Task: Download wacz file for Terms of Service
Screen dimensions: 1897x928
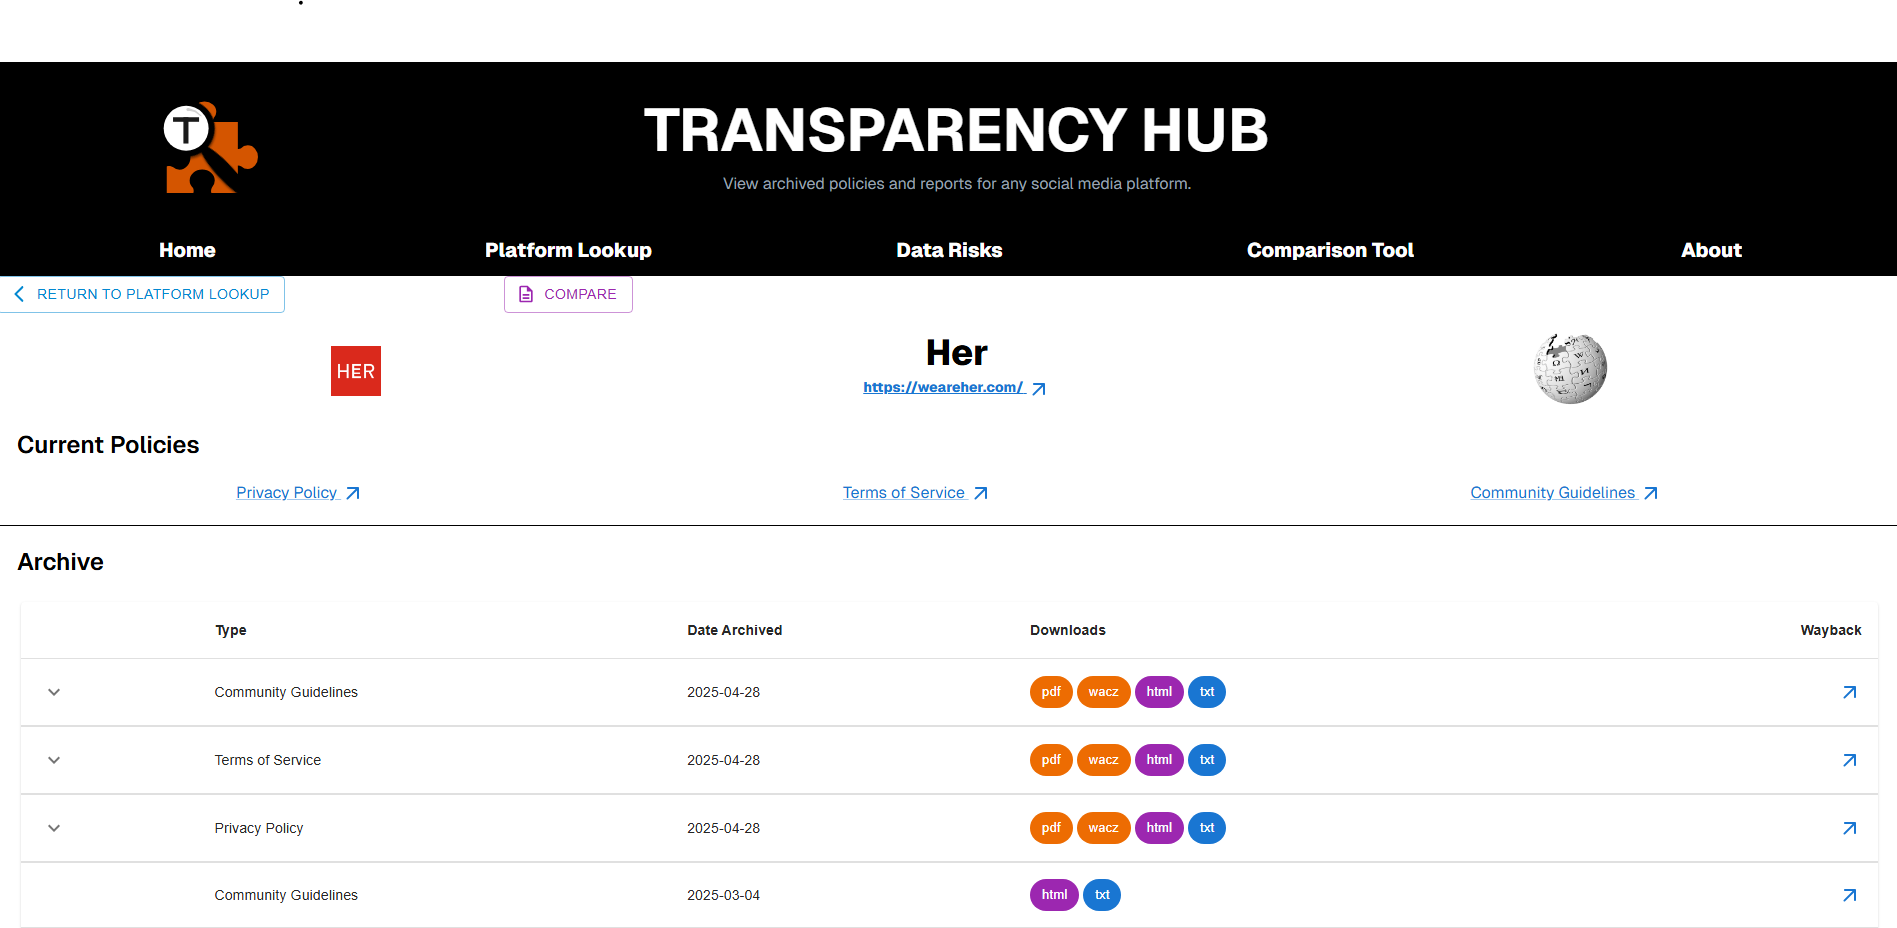Action: (x=1103, y=760)
